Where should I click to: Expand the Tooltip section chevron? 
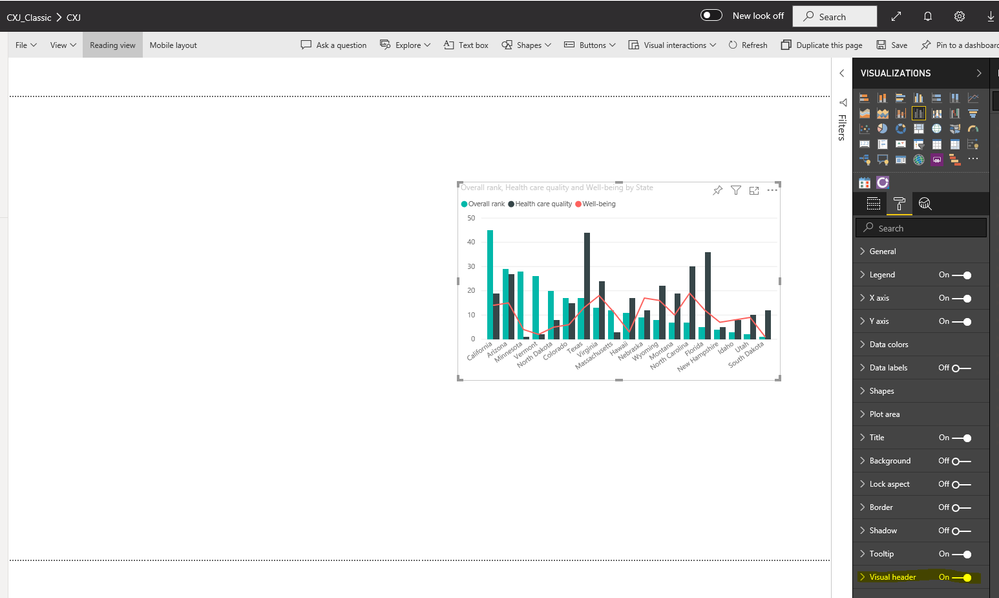click(x=863, y=553)
